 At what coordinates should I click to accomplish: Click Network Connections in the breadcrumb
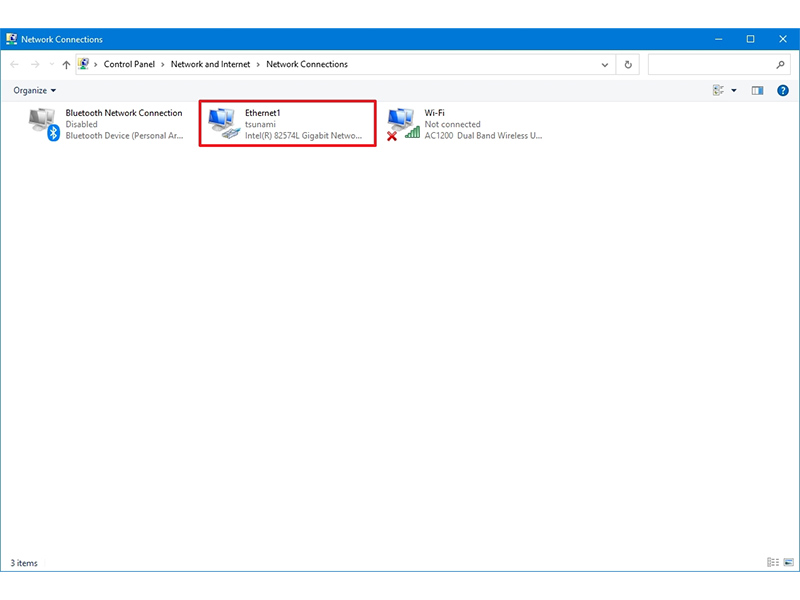[x=307, y=64]
